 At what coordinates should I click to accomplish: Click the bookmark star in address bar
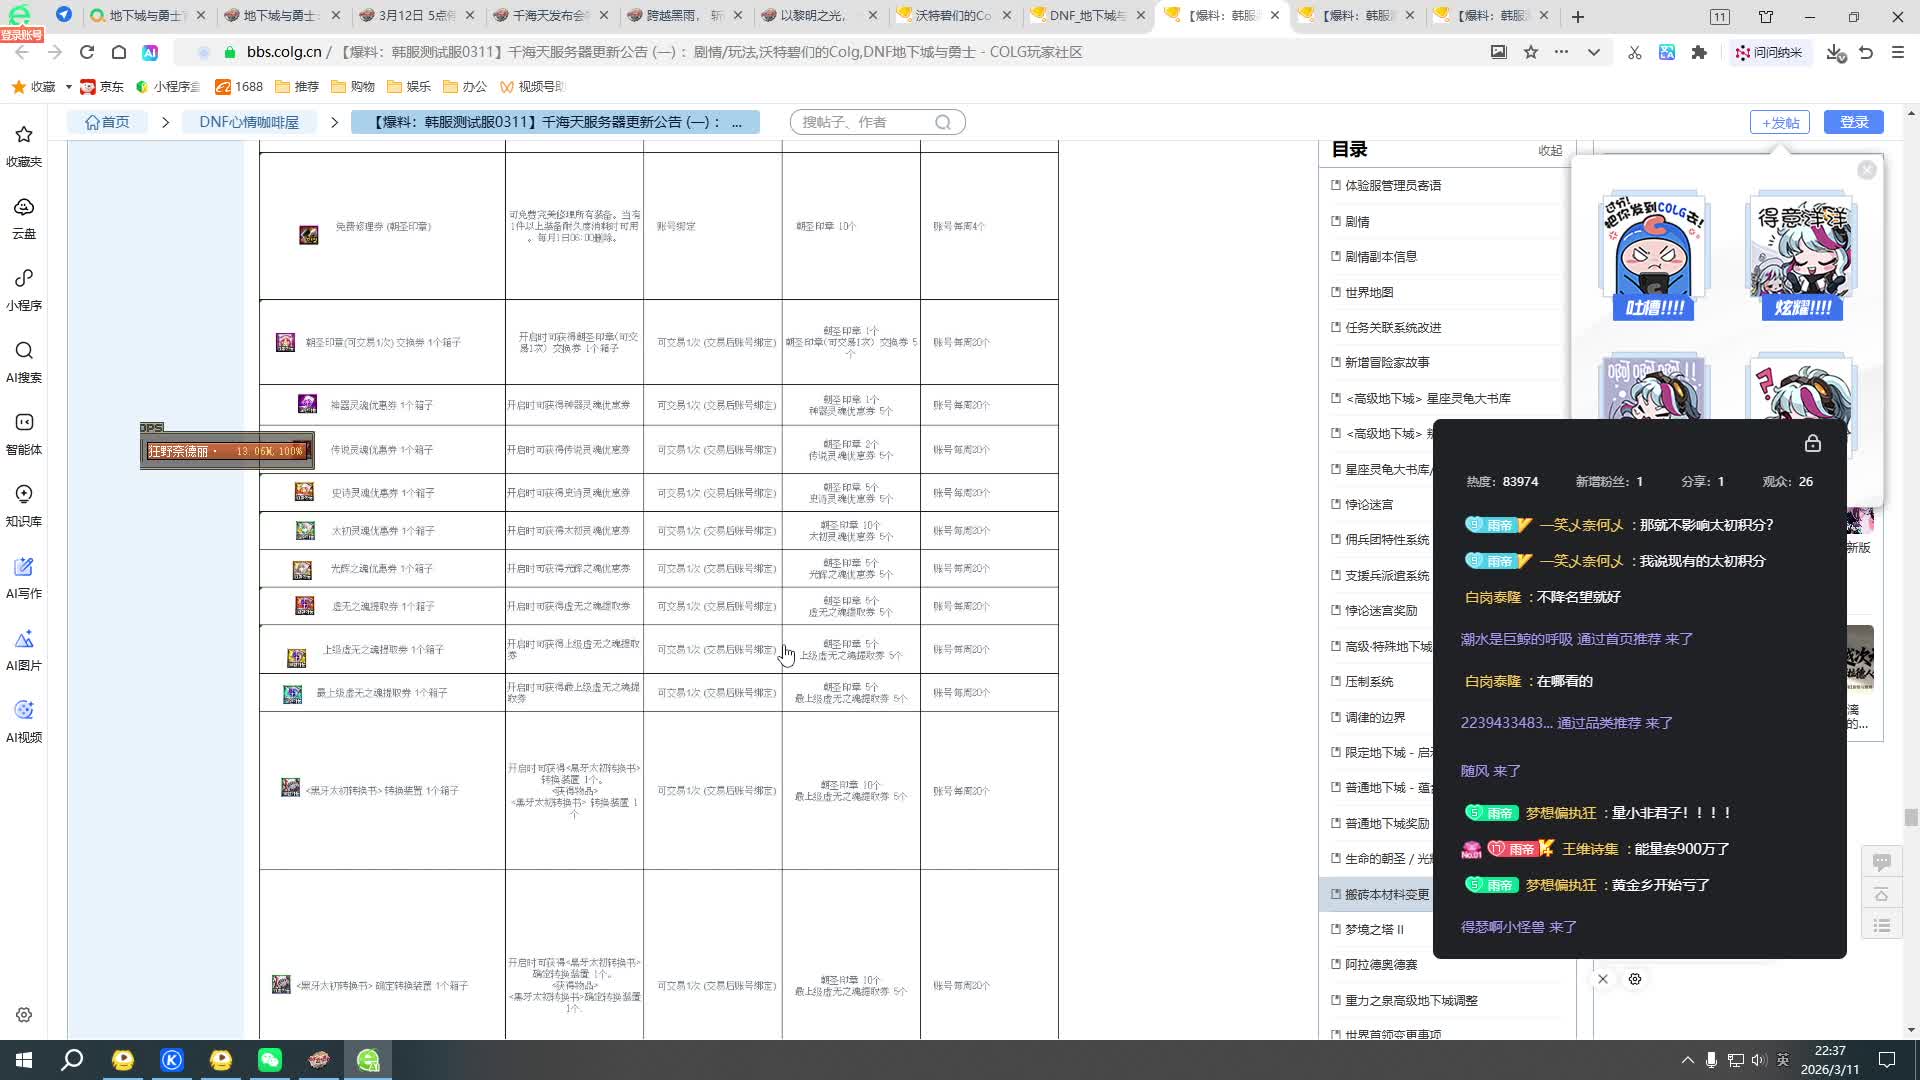pyautogui.click(x=1530, y=52)
